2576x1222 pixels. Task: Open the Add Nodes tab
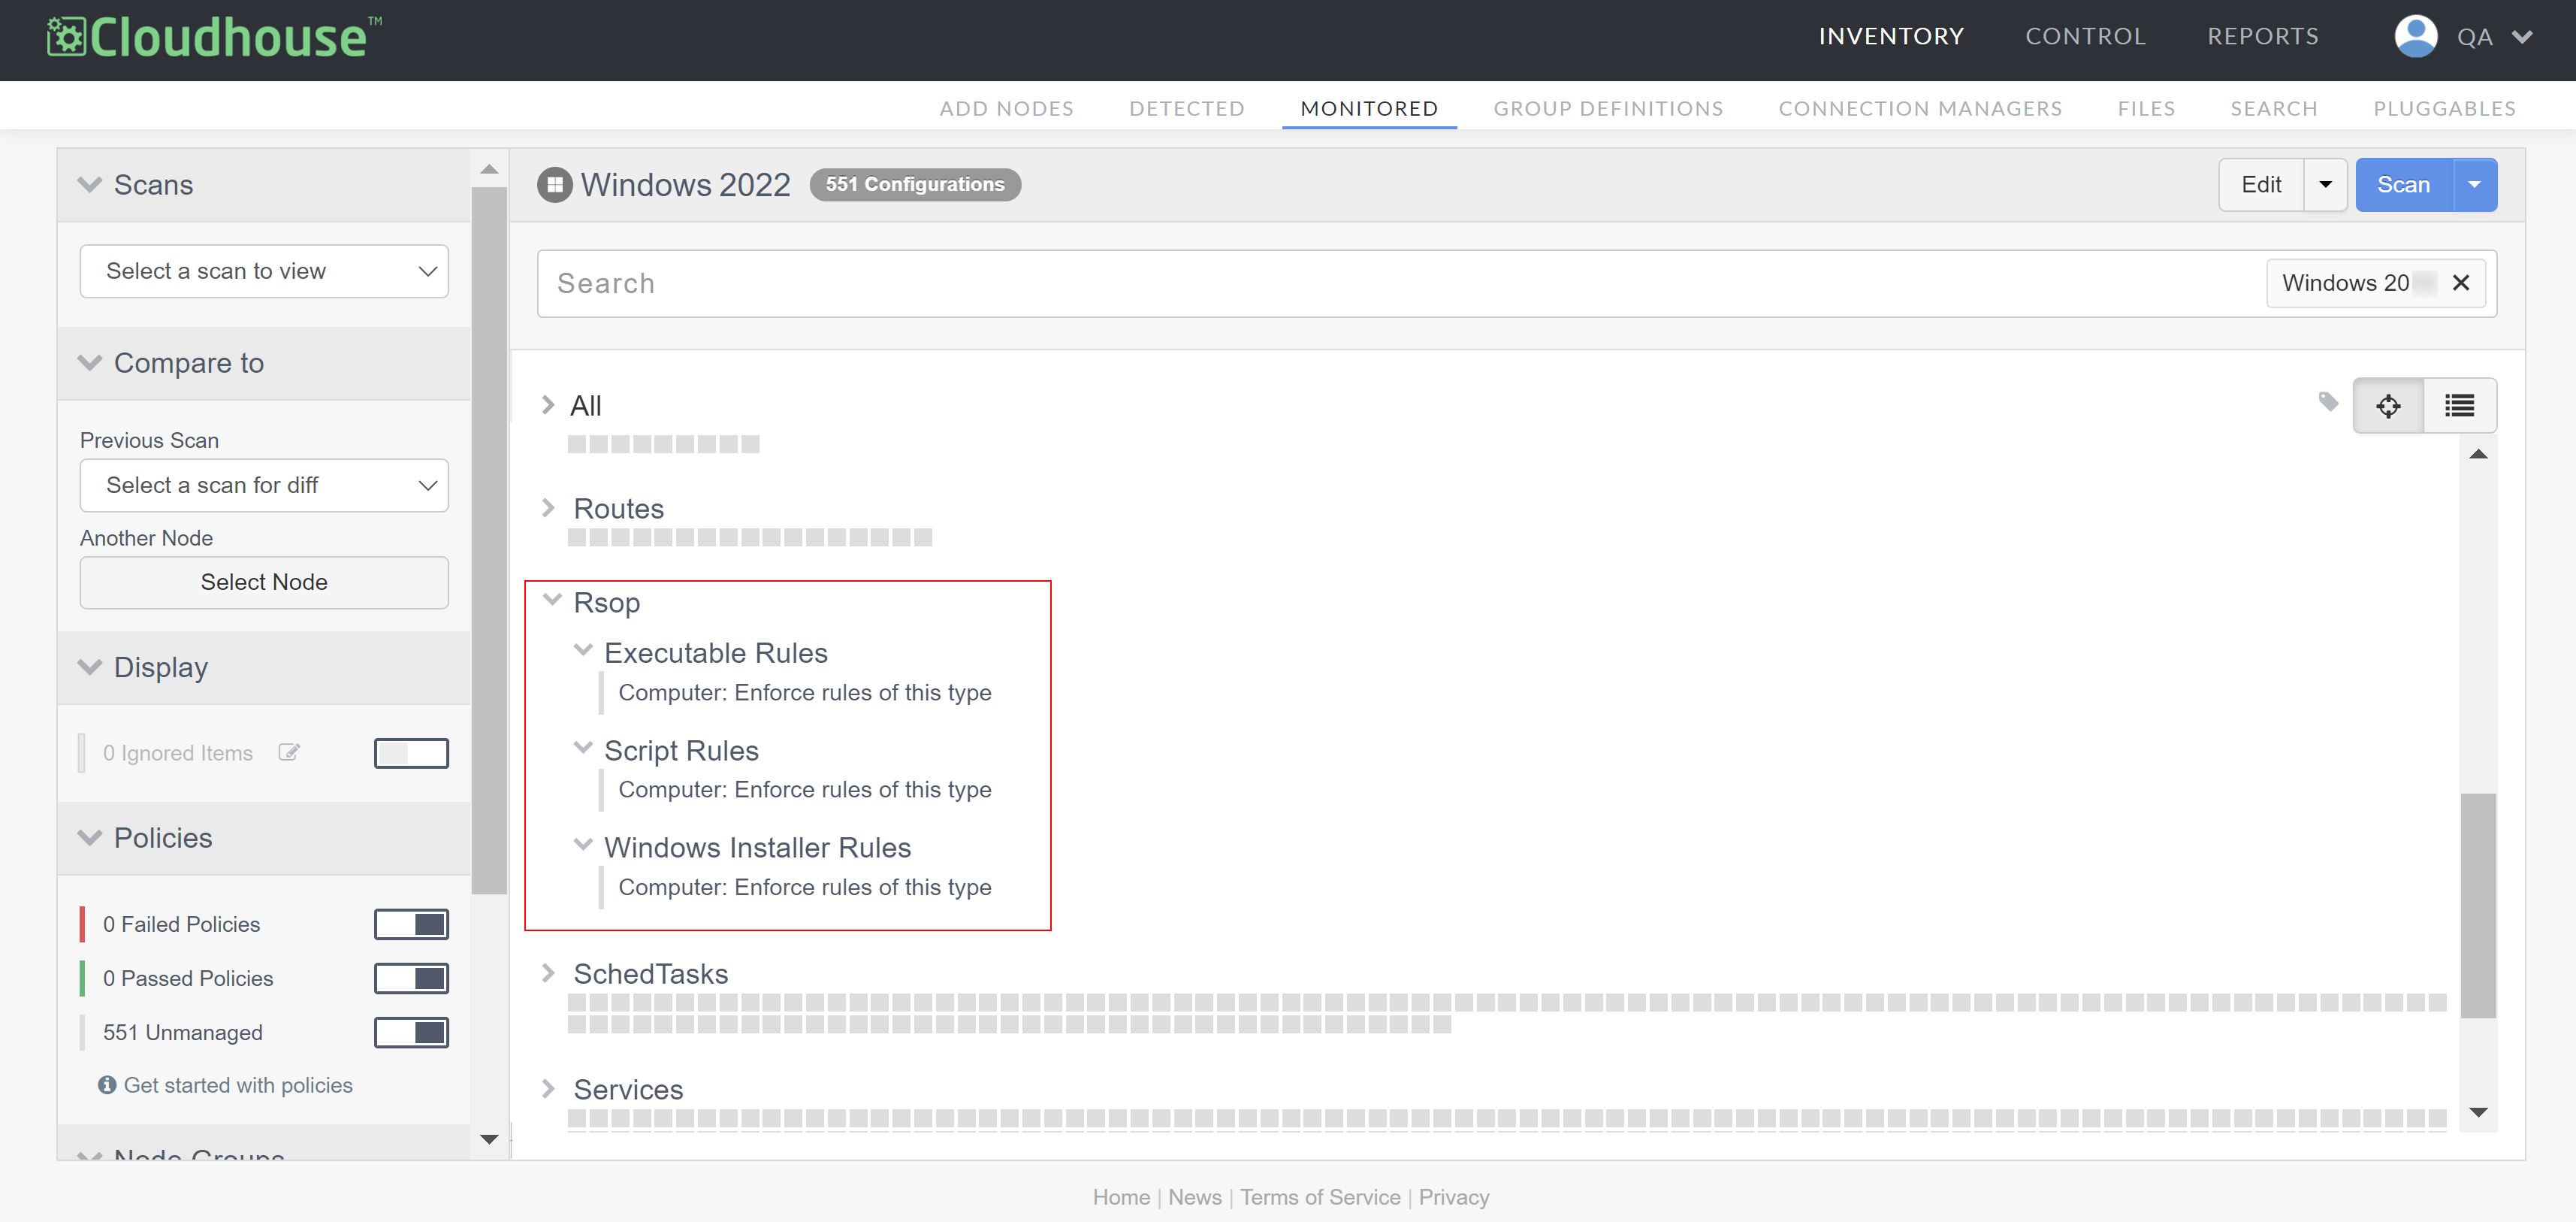pos(1006,108)
